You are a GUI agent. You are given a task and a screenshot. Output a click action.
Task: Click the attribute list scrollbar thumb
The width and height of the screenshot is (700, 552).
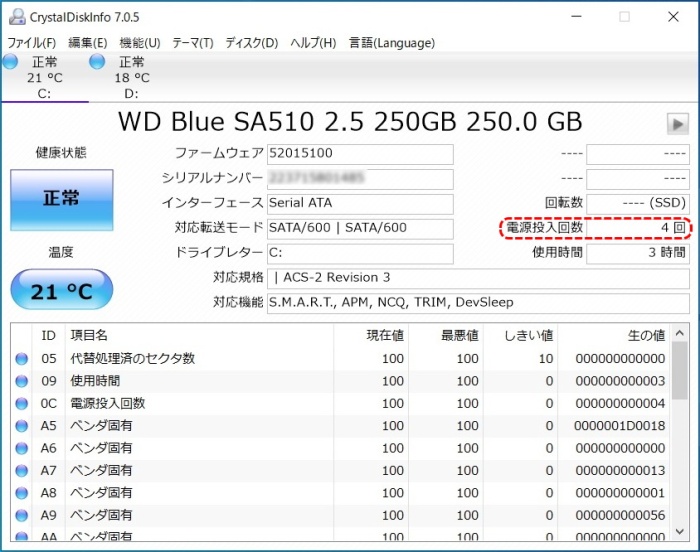679,371
